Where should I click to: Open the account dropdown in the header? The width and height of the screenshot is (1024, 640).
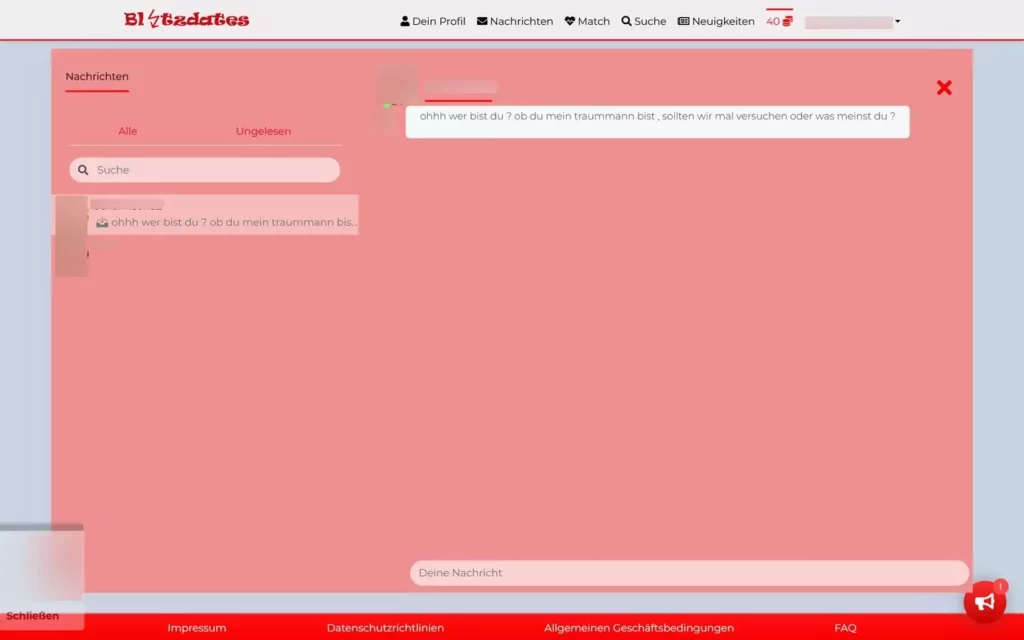851,20
